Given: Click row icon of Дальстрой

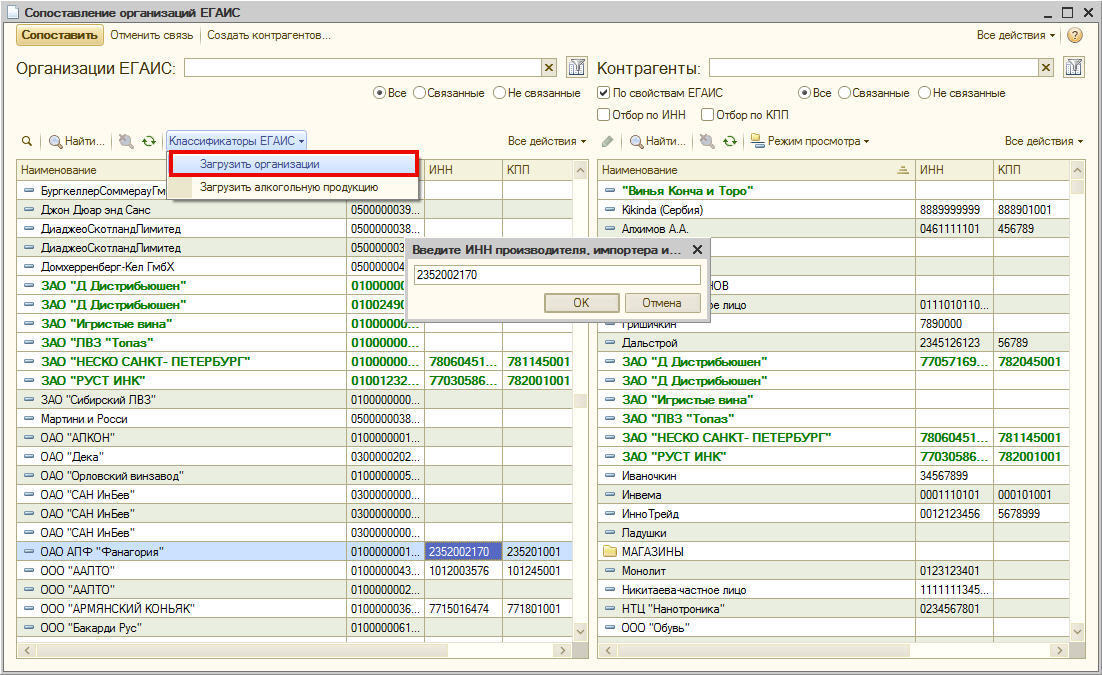Looking at the screenshot, I should point(610,342).
